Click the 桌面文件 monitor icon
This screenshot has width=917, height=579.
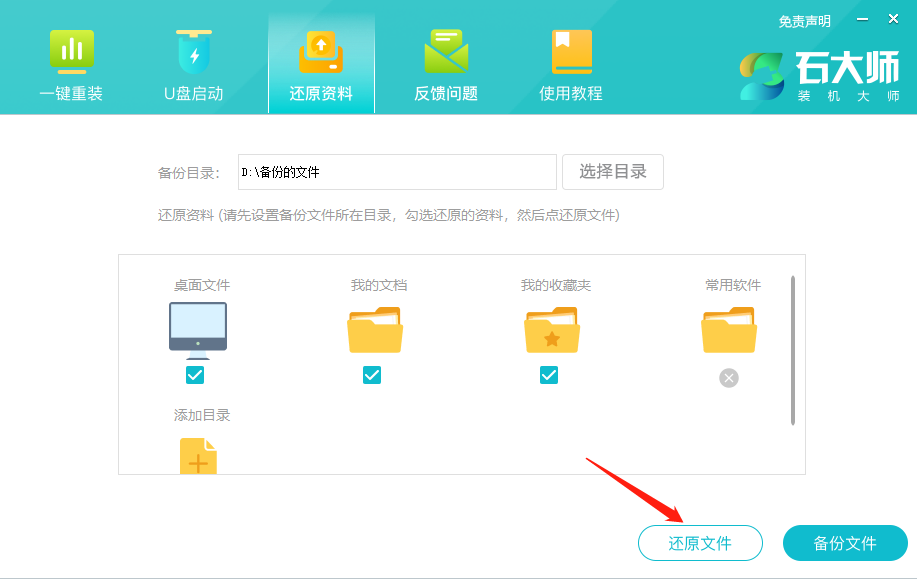pos(197,330)
